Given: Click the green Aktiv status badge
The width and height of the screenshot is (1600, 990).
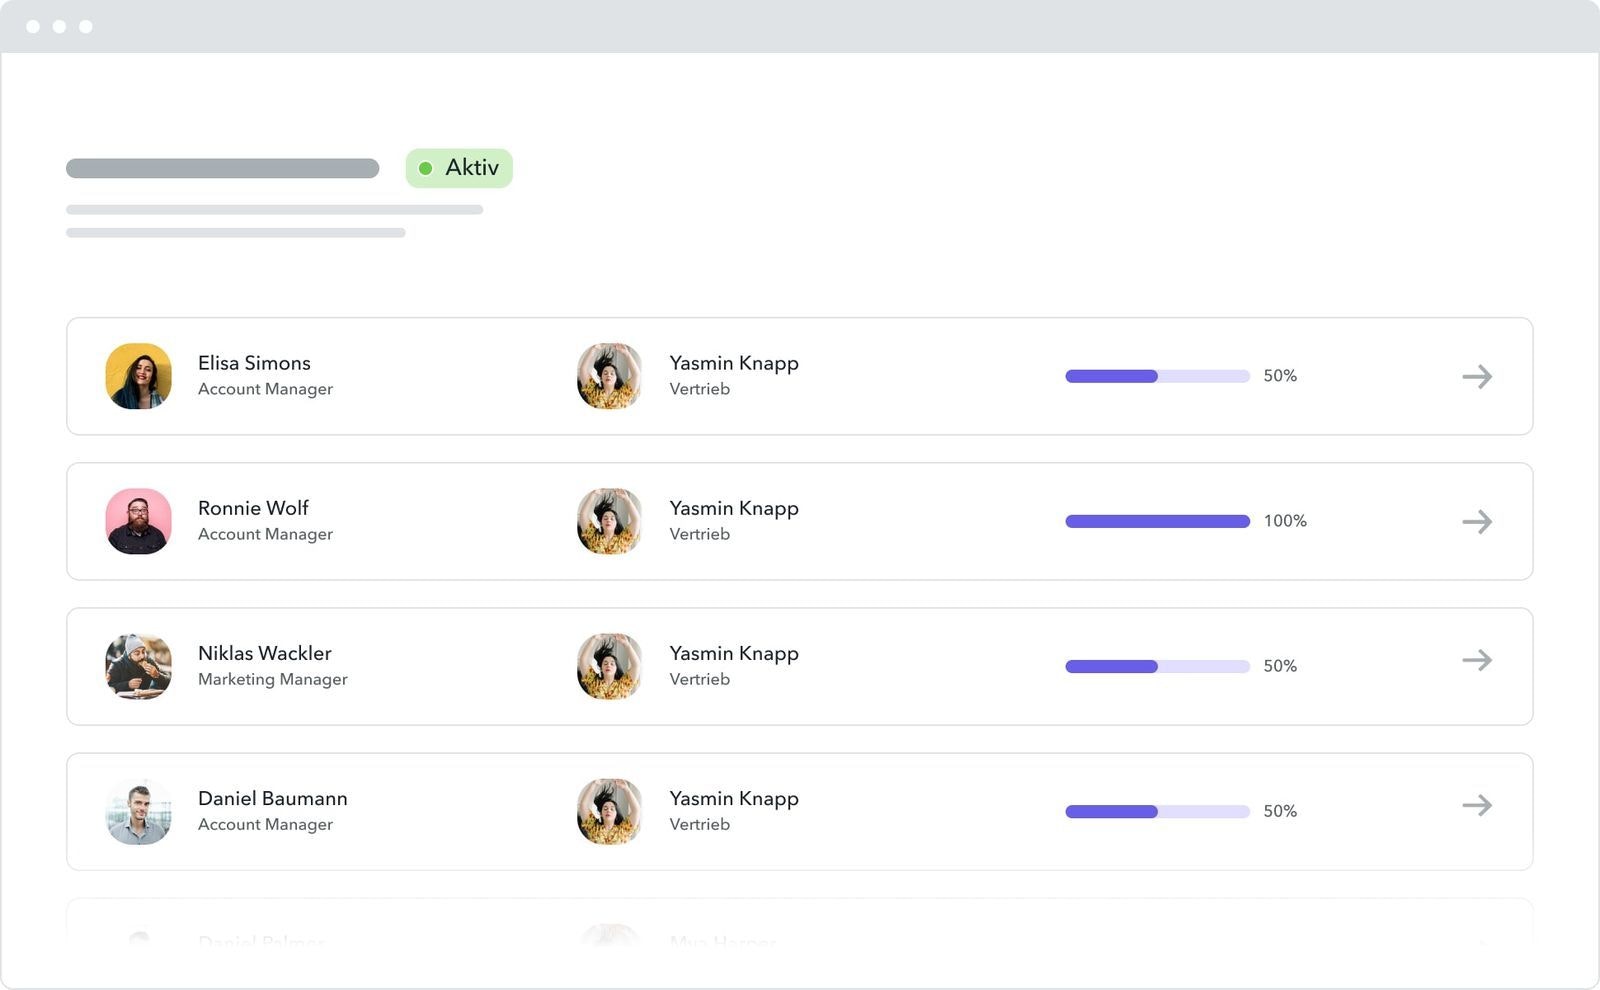Looking at the screenshot, I should [x=459, y=168].
